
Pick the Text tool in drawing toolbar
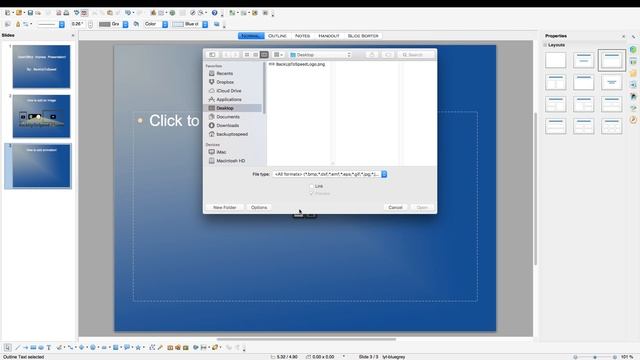coord(49,347)
